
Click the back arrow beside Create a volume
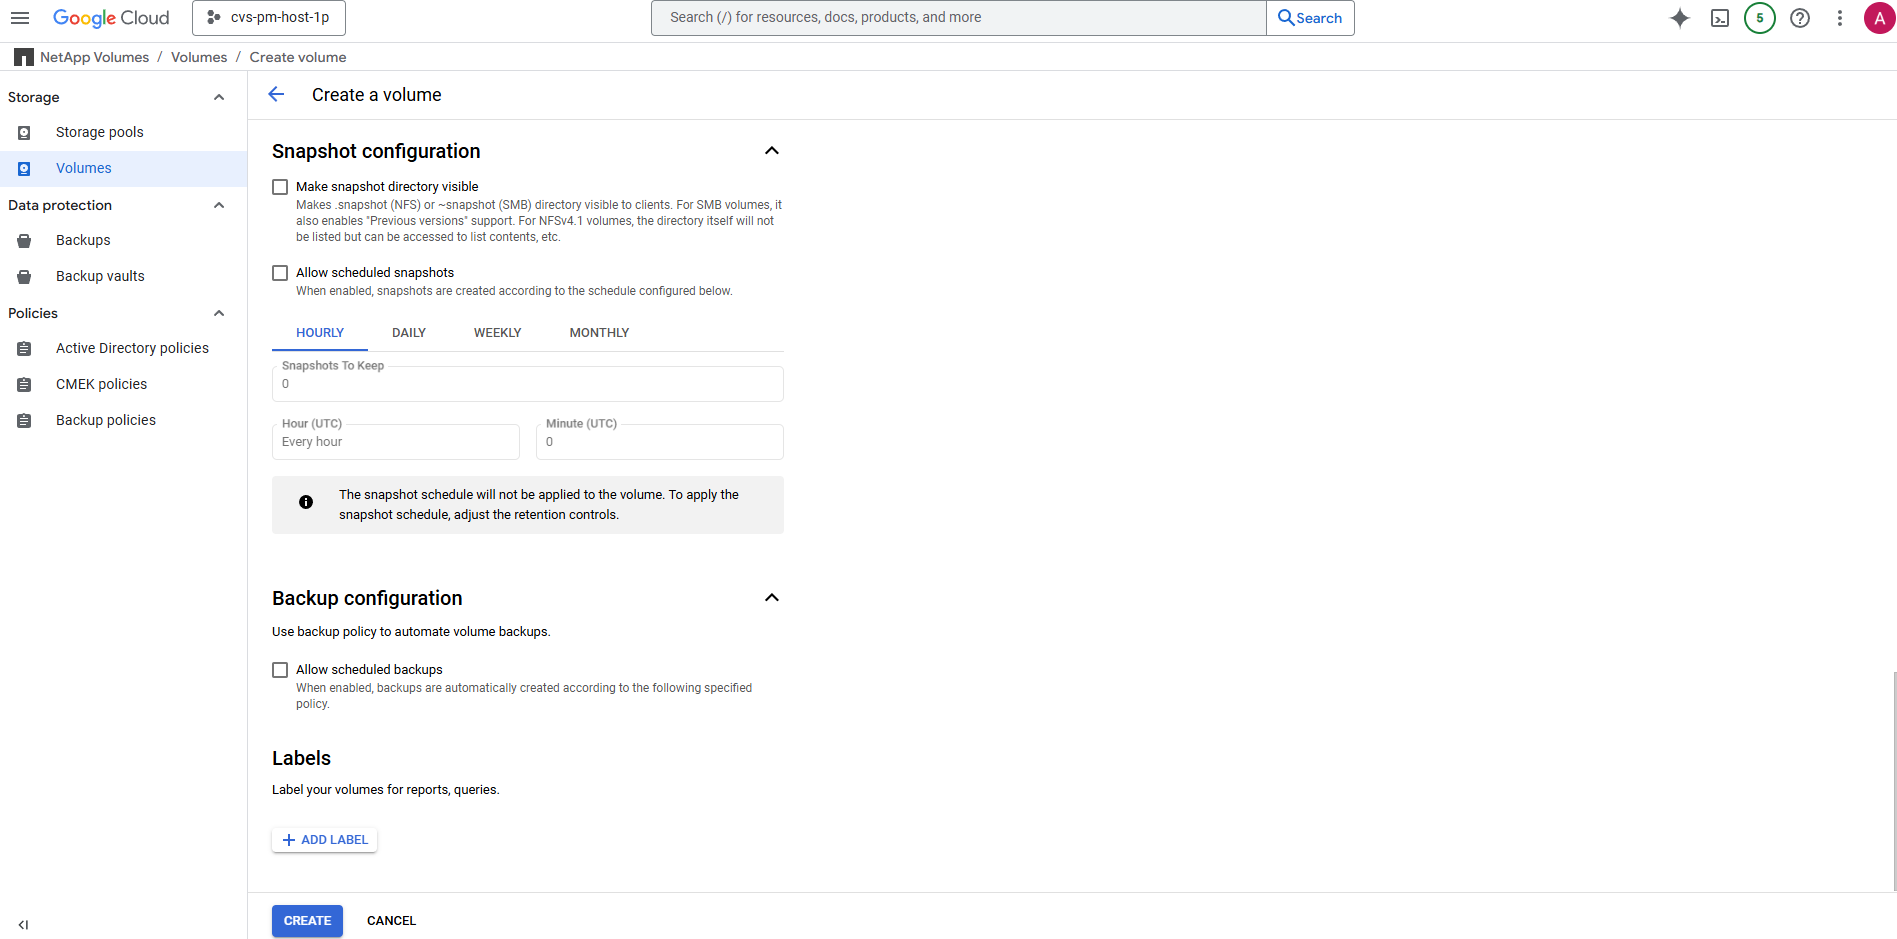[x=277, y=94]
